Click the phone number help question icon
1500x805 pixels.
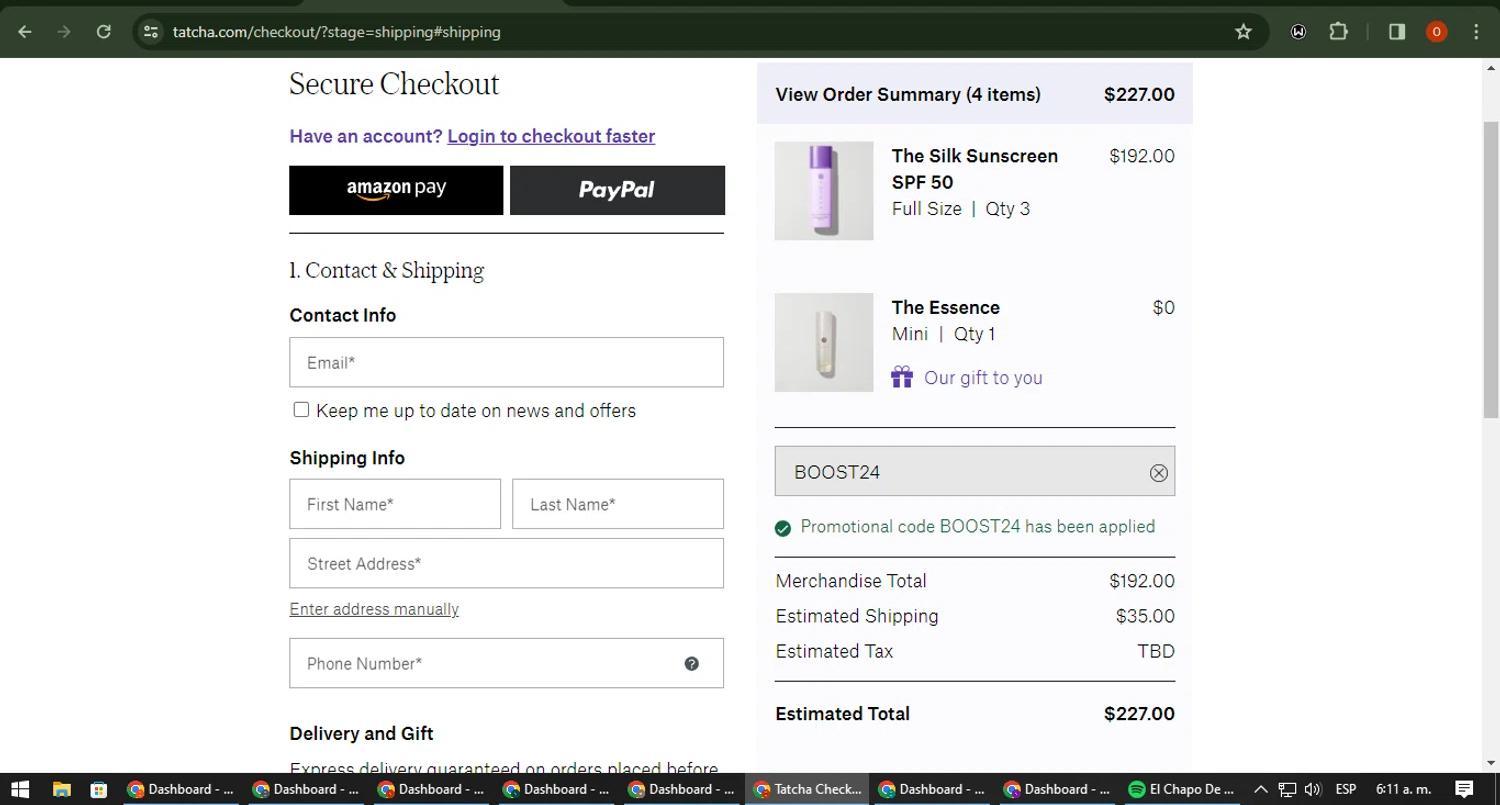pyautogui.click(x=691, y=664)
